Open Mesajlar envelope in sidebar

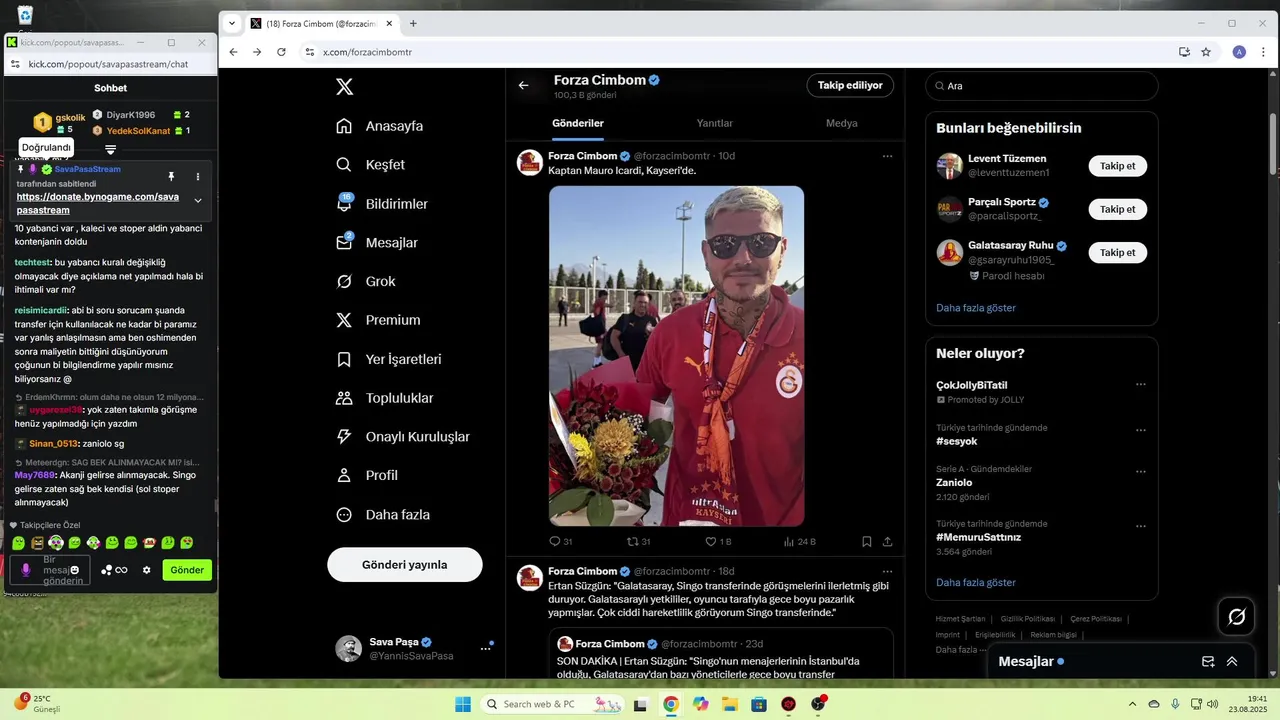pos(344,243)
